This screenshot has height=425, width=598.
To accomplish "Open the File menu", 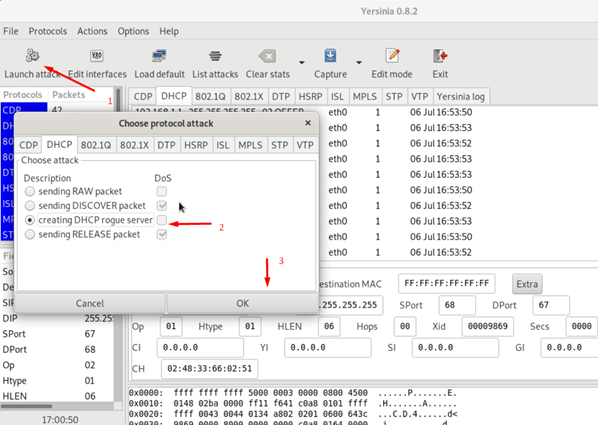I will tap(11, 31).
